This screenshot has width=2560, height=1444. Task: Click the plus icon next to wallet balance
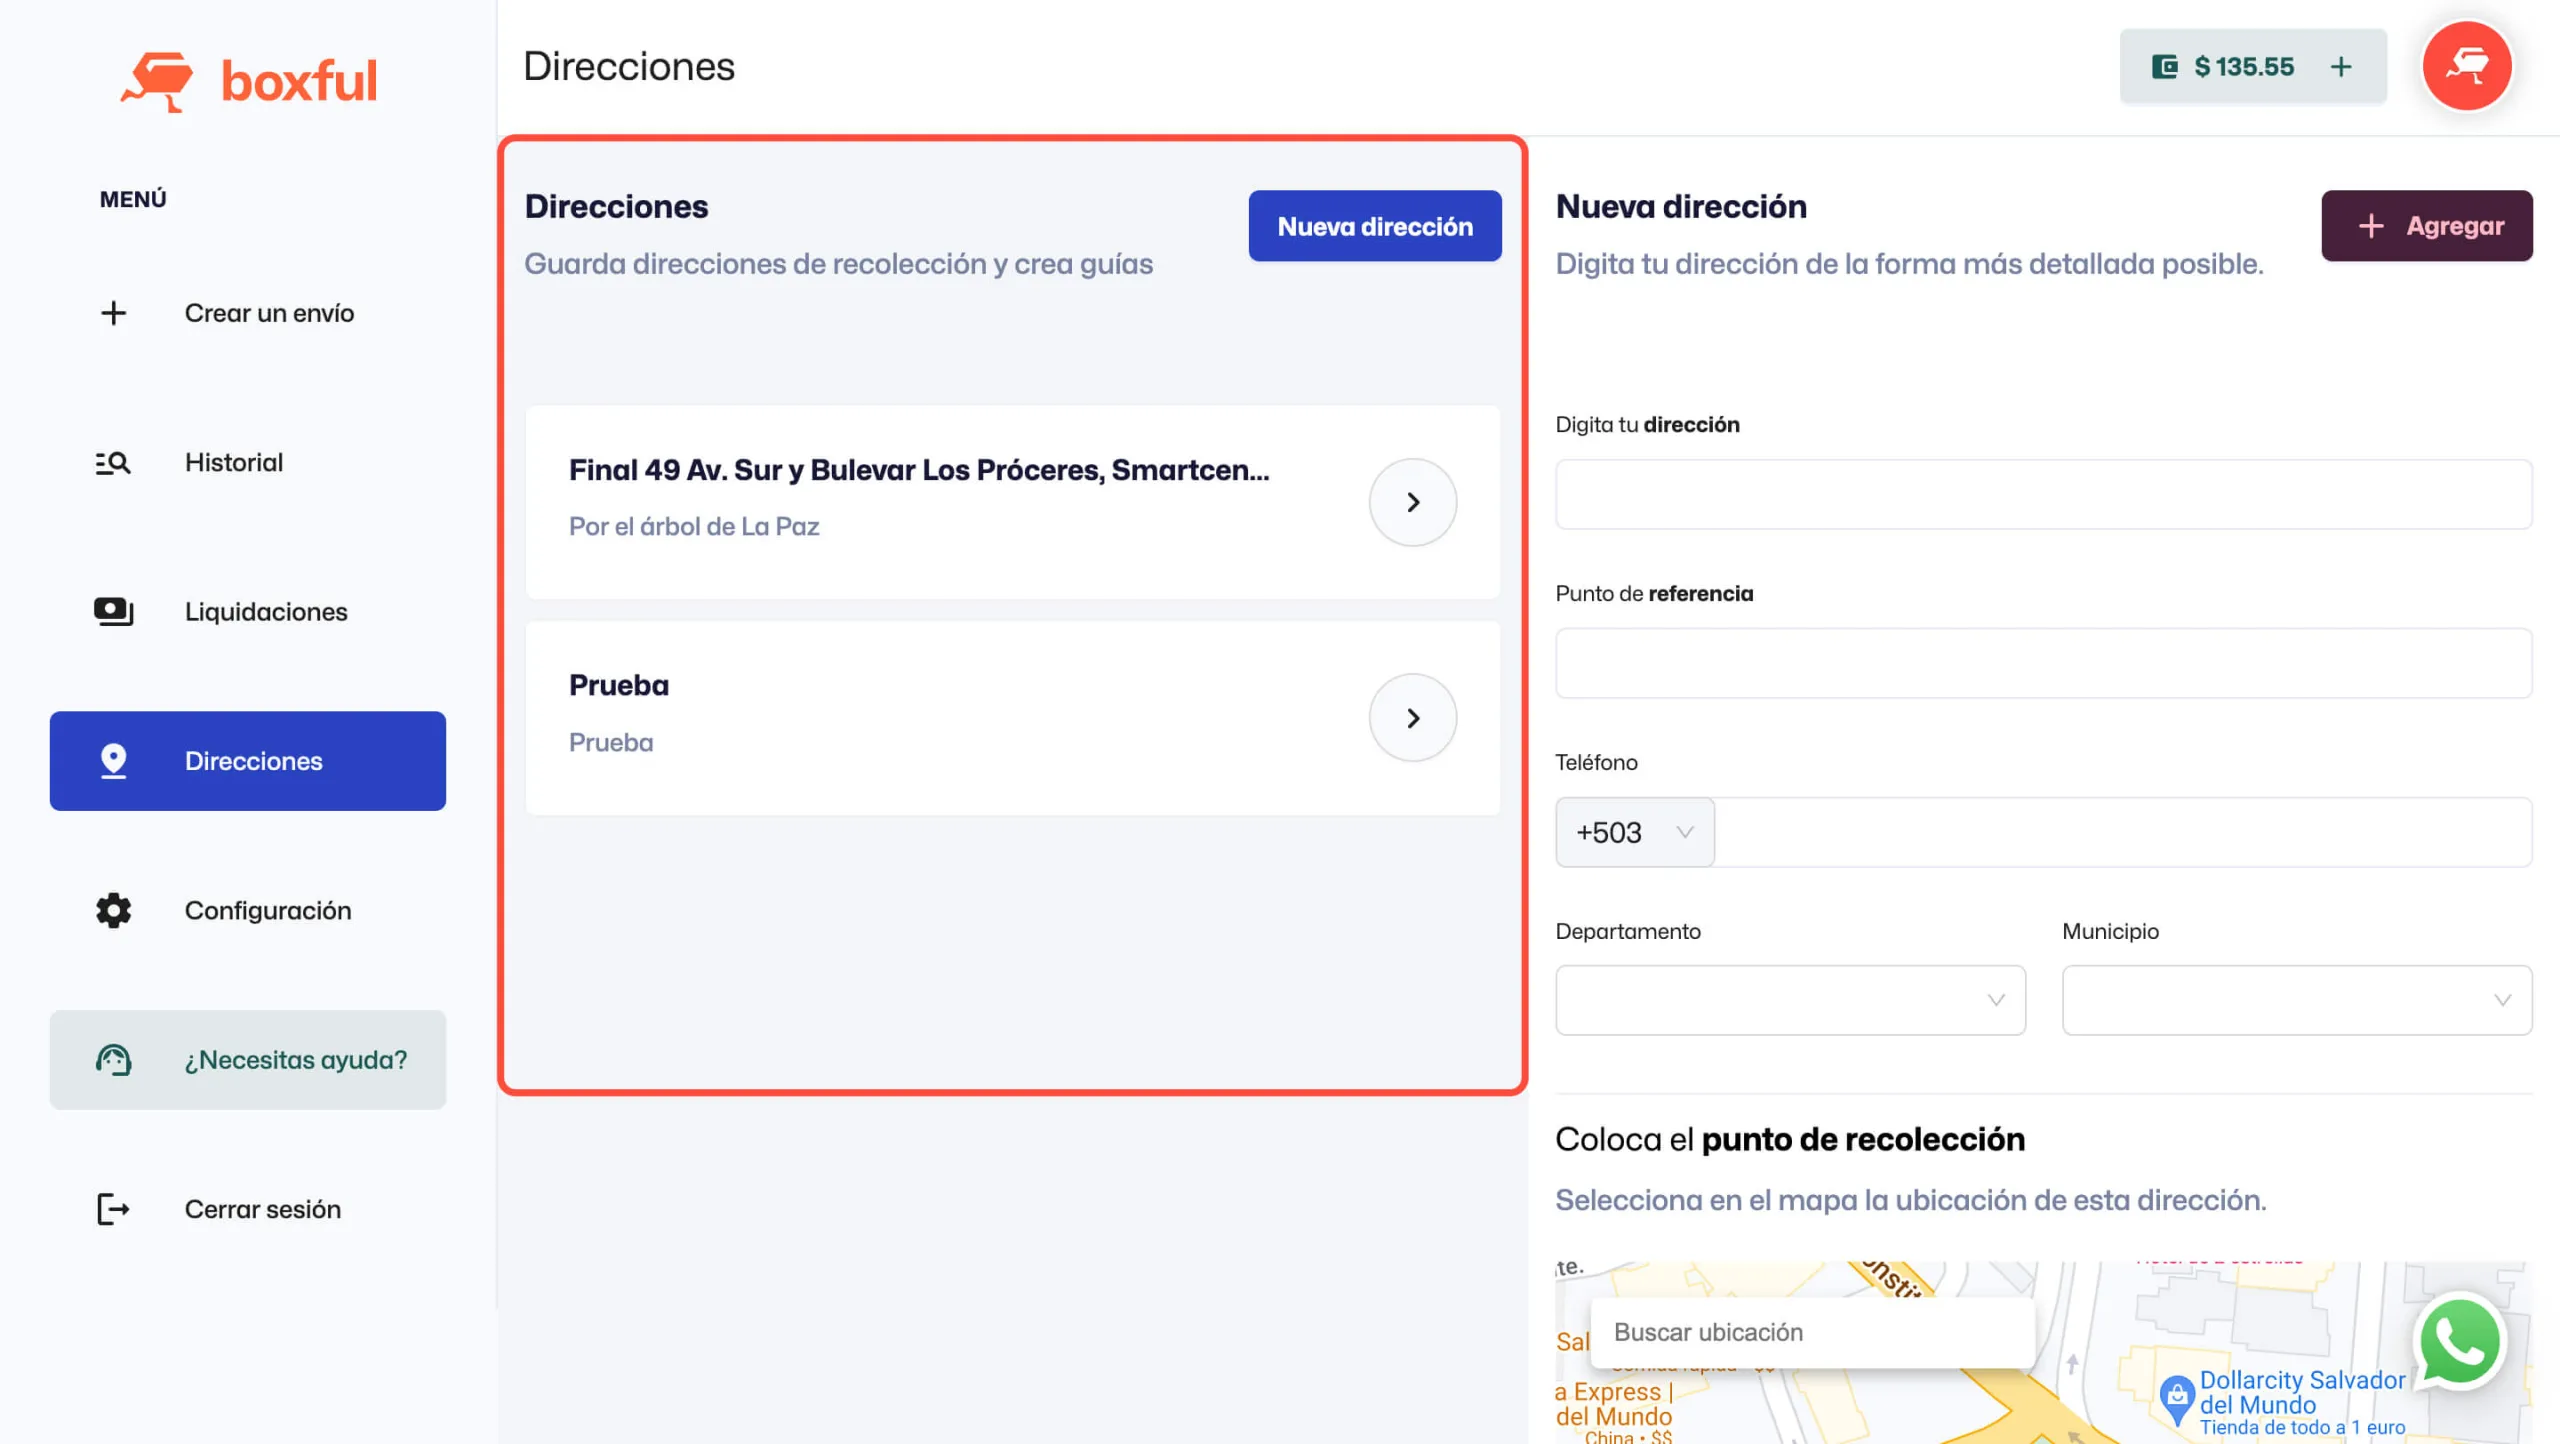[x=2341, y=67]
